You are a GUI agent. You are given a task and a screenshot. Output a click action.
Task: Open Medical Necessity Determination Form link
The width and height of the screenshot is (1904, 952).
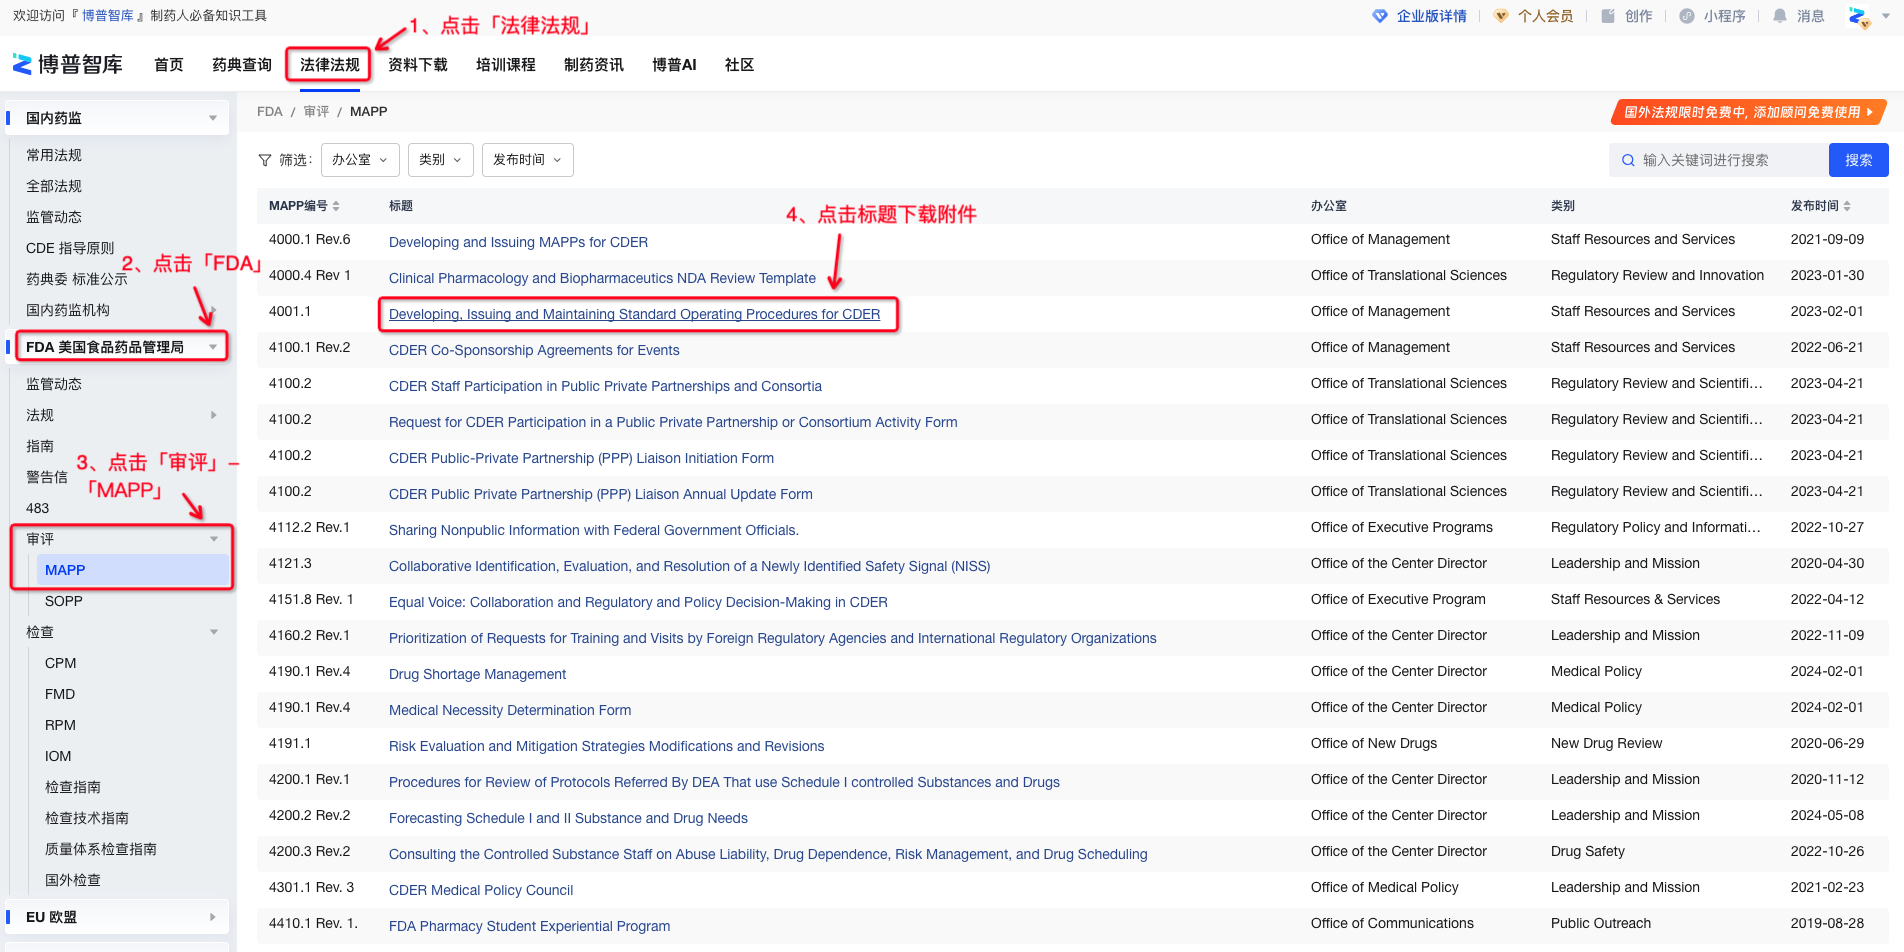[x=510, y=710]
